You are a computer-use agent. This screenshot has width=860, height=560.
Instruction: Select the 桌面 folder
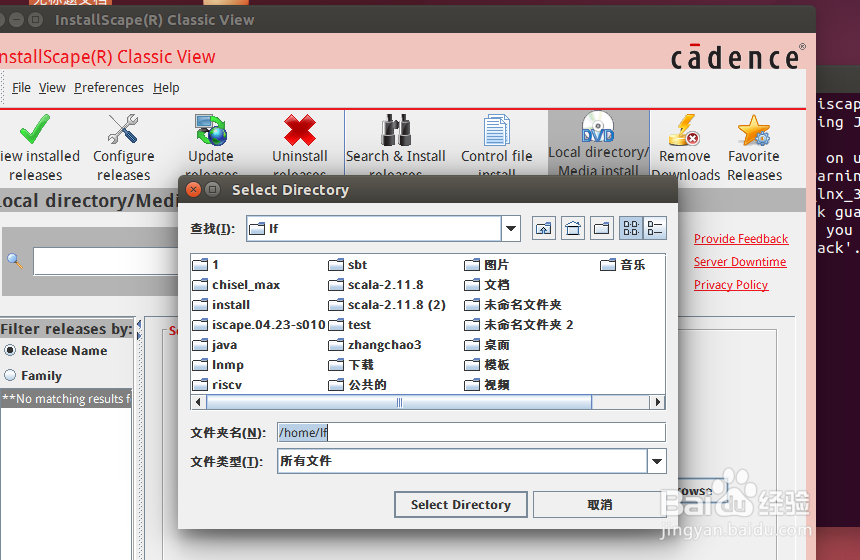tap(486, 345)
